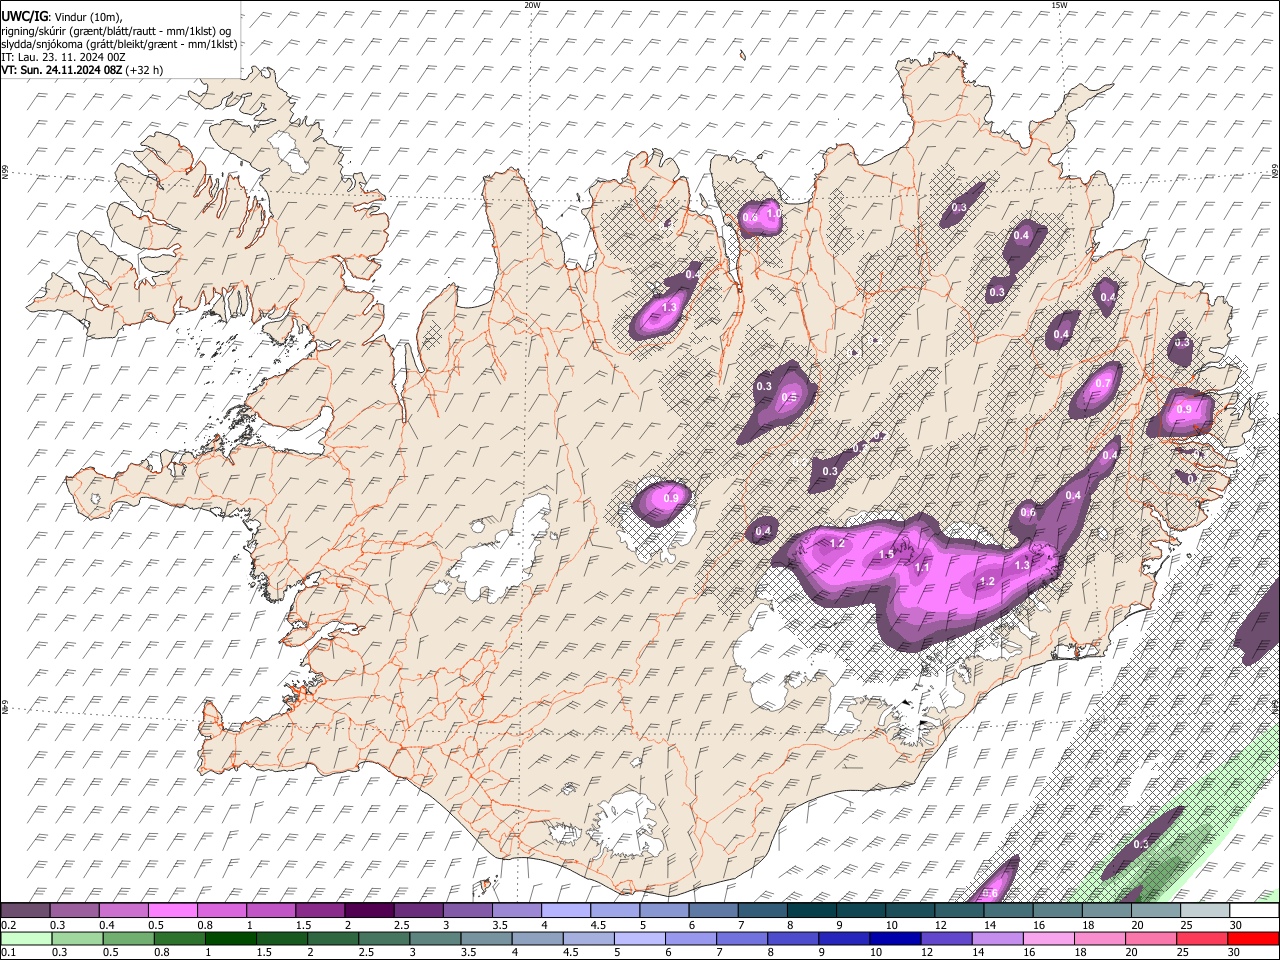Pick the first snow-scale swatch labeled 0.2
1280x960 pixels.
coord(25,911)
